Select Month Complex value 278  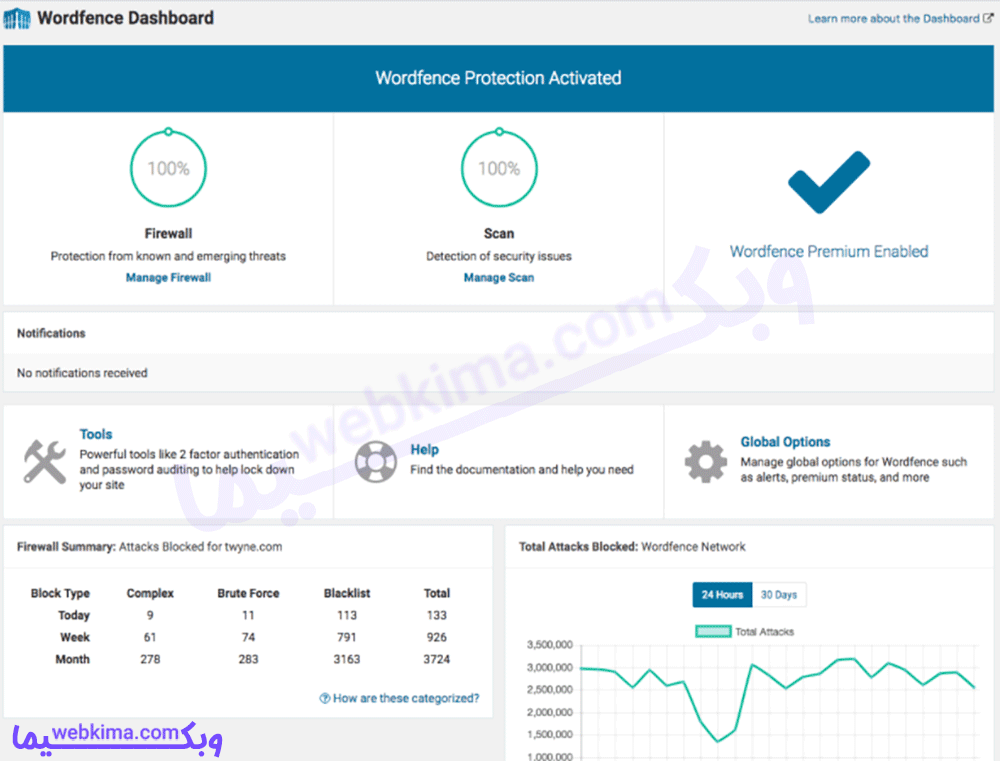(150, 659)
